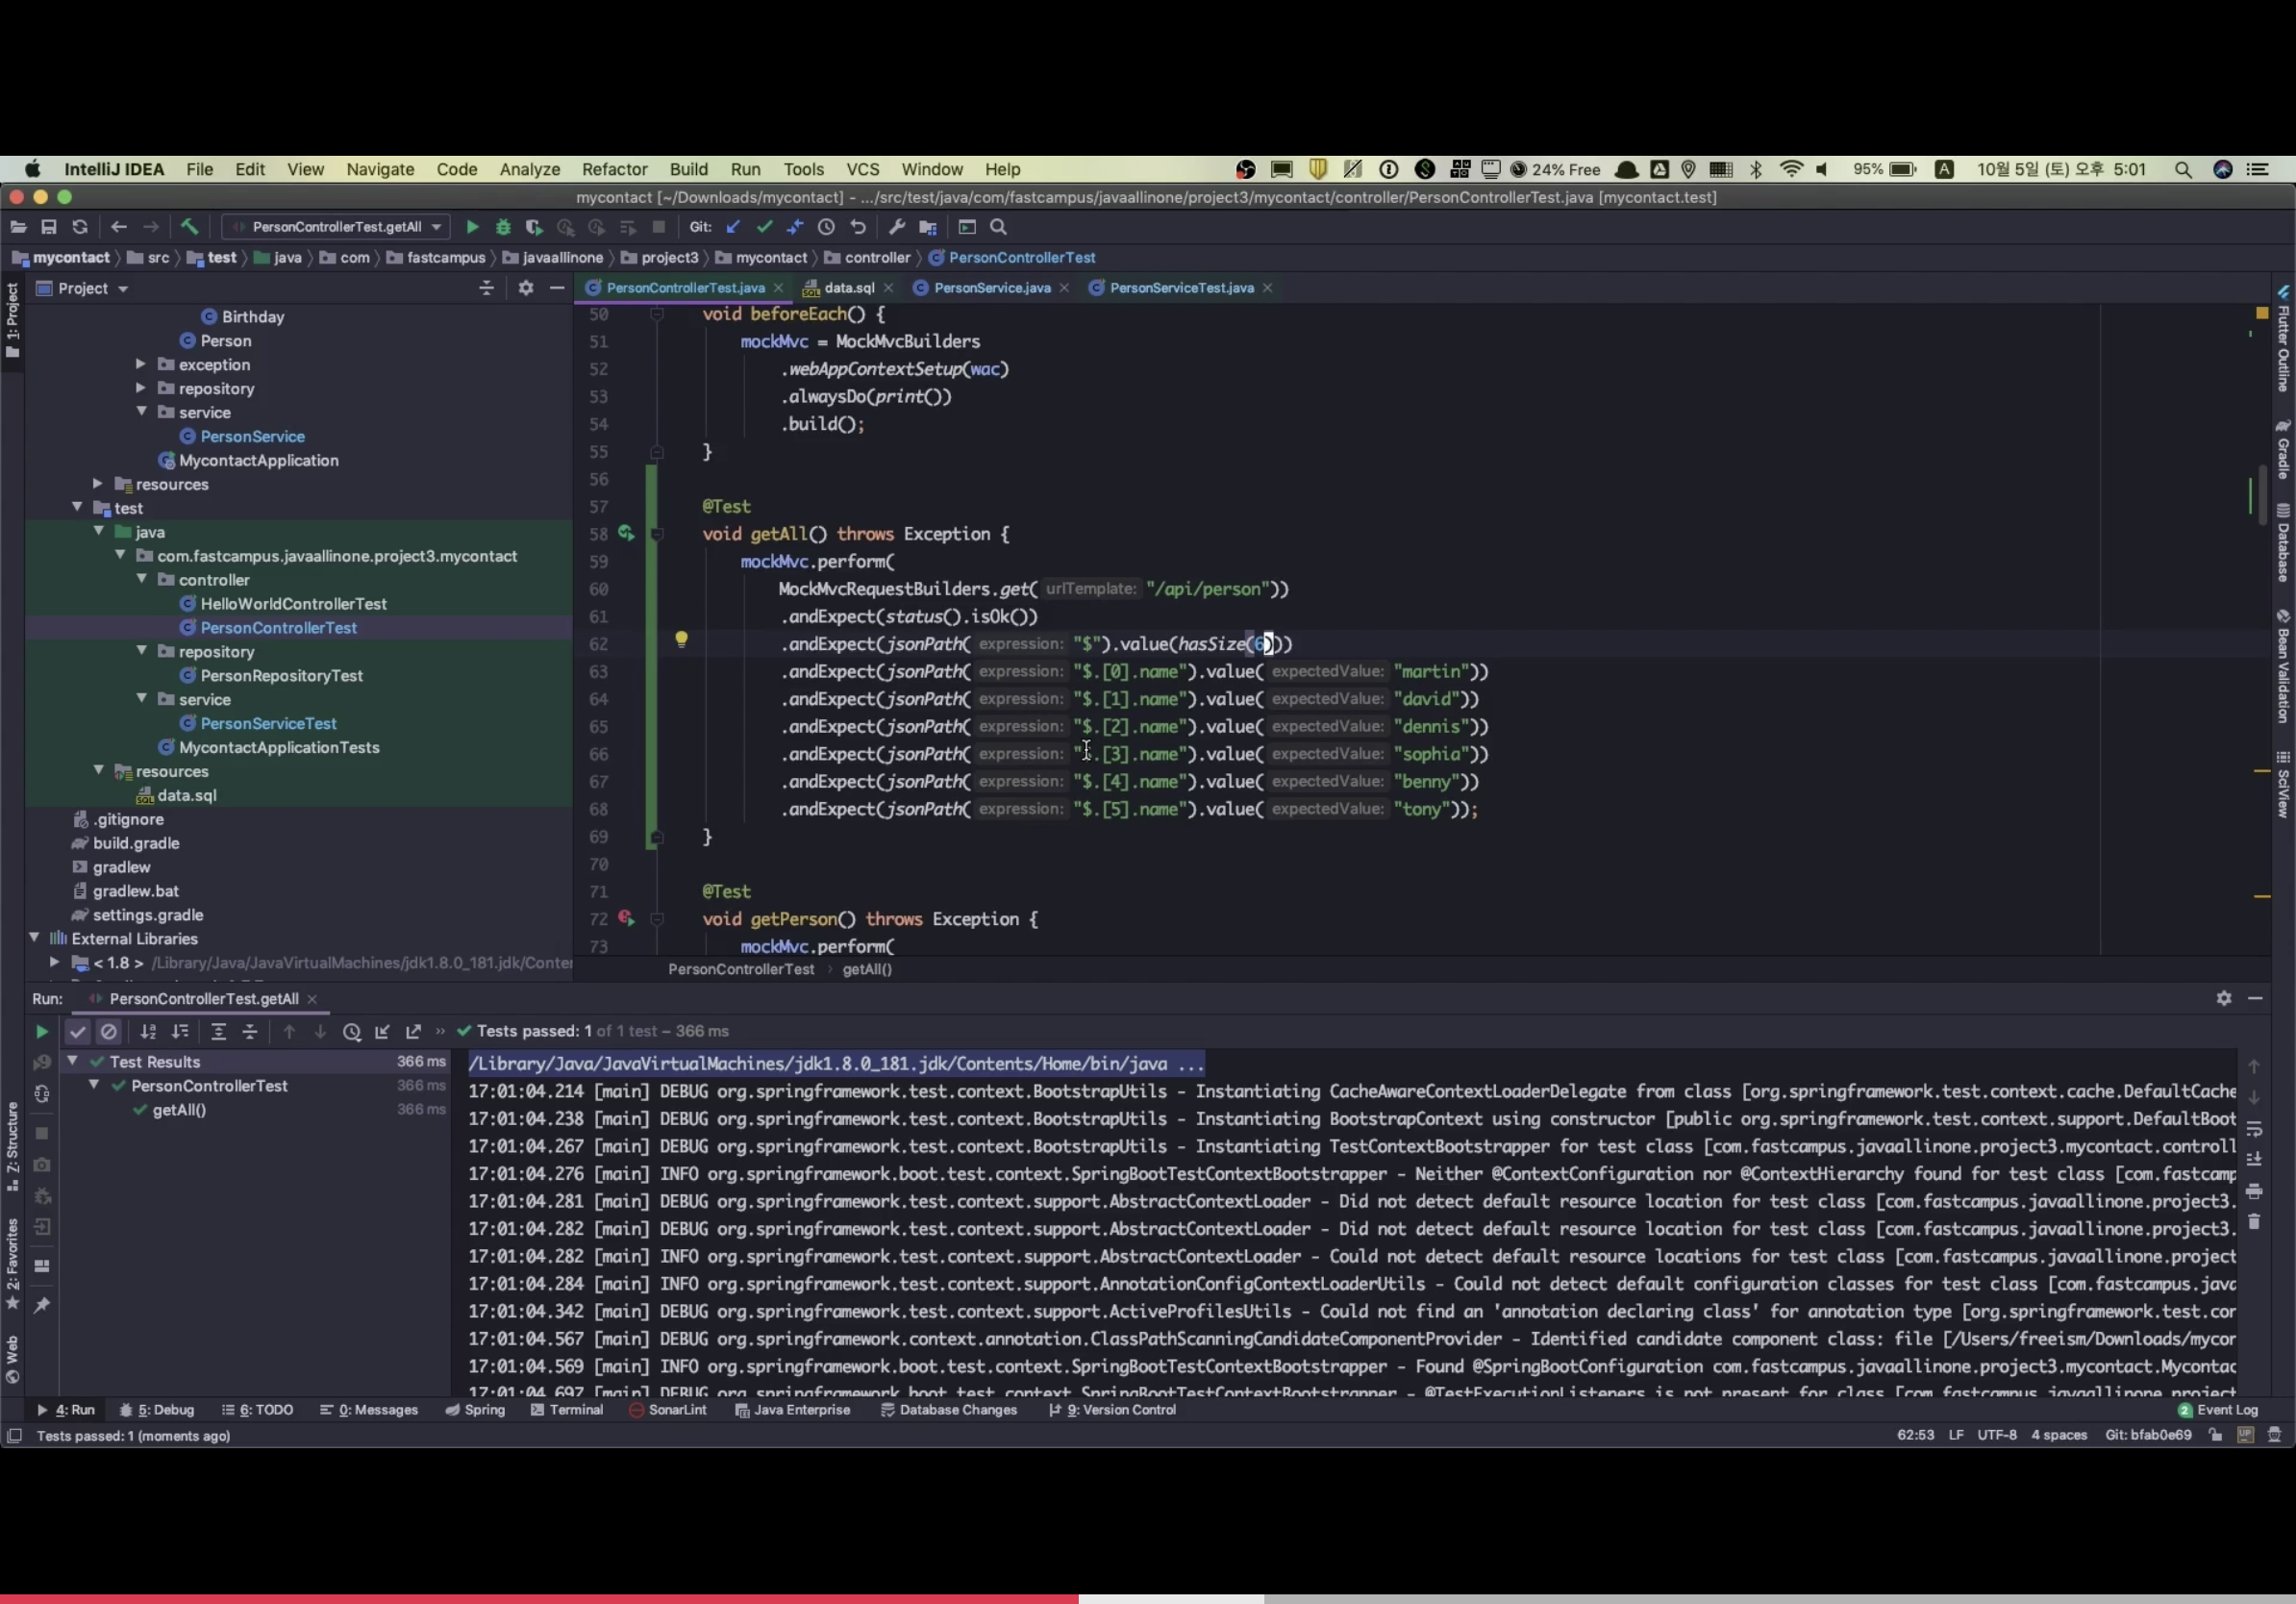Click the Git update project arrow icon

coord(733,227)
